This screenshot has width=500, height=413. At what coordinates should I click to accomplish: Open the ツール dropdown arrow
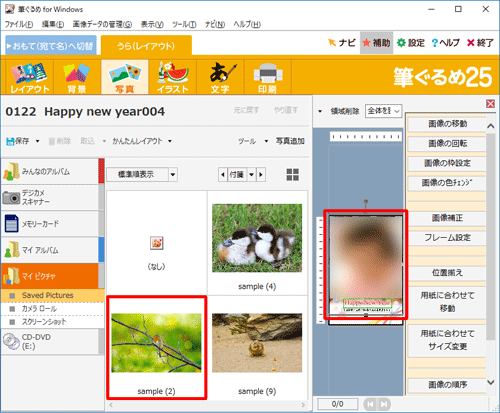(x=266, y=141)
